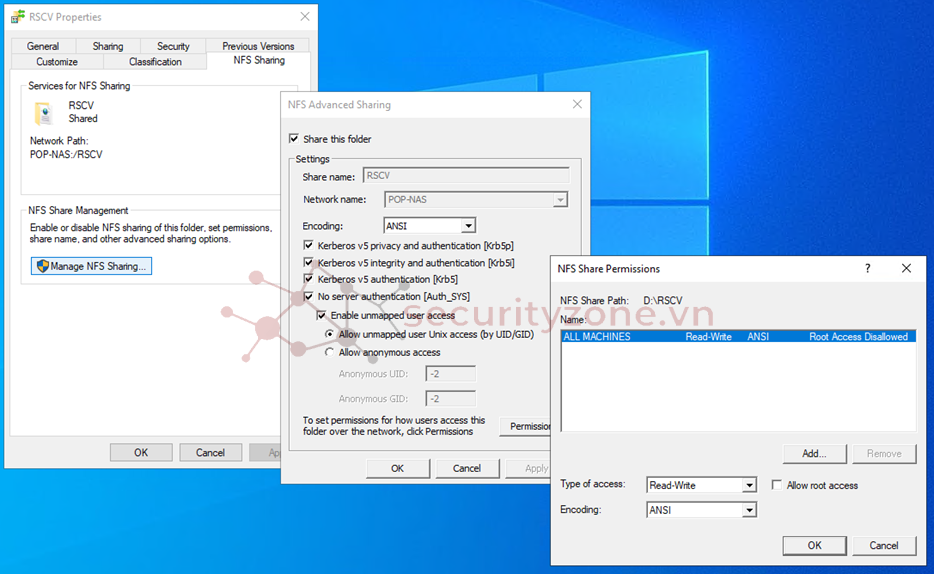Close the RSCV Properties window

coord(304,17)
